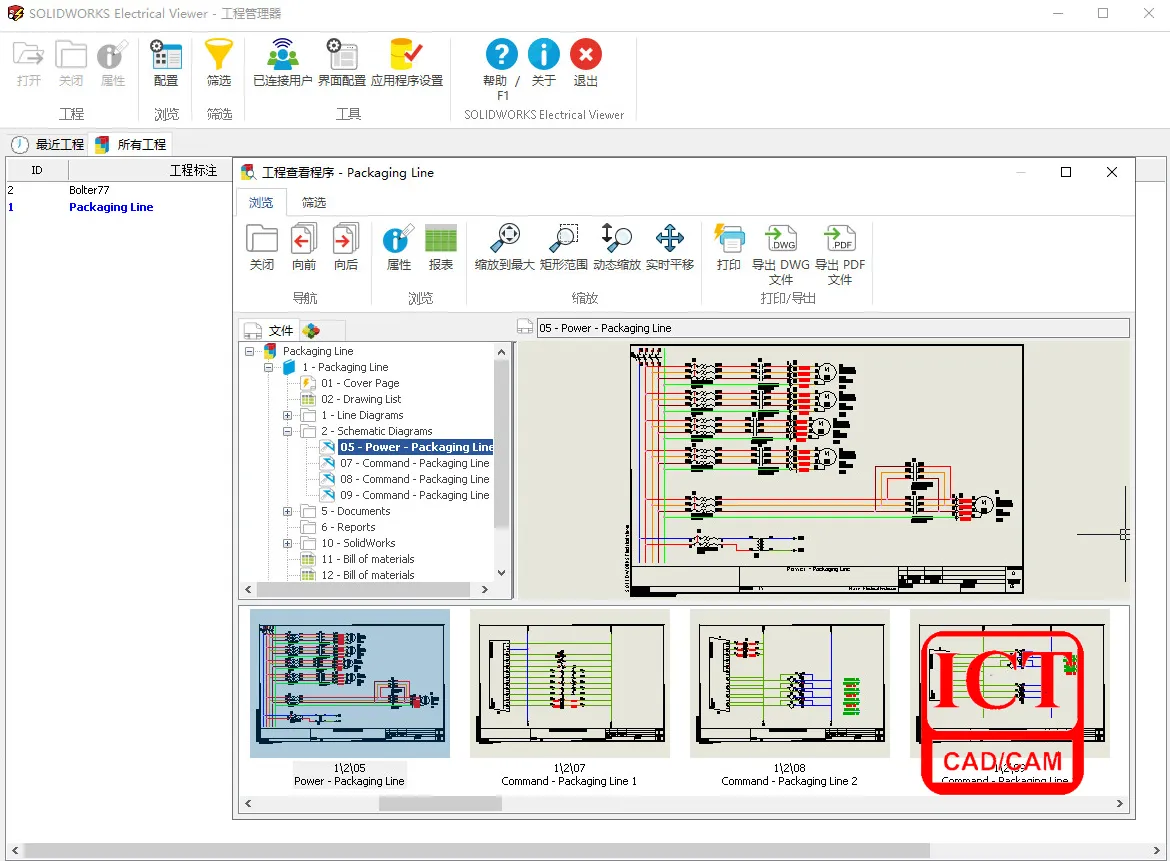Open 帮助 help
The height and width of the screenshot is (861, 1170).
[x=501, y=54]
